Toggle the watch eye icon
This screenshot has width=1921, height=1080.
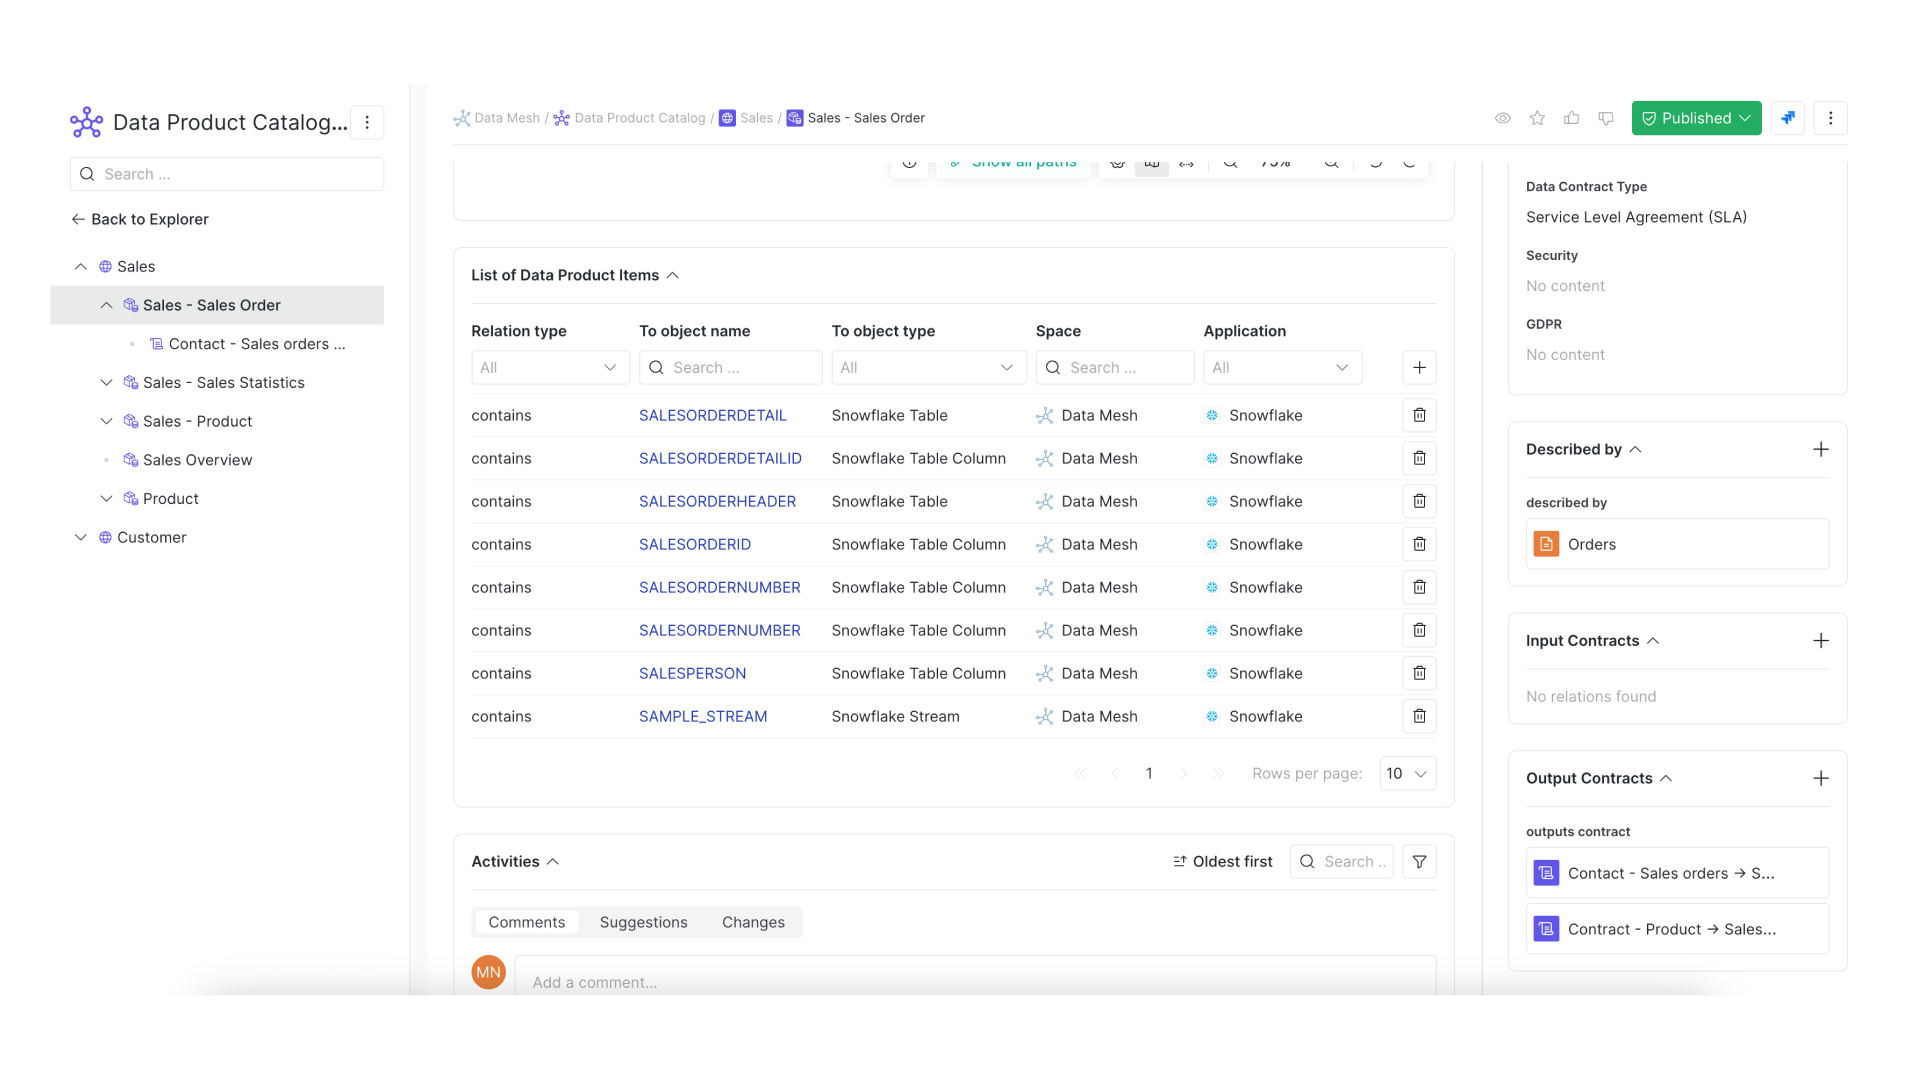(x=1502, y=118)
